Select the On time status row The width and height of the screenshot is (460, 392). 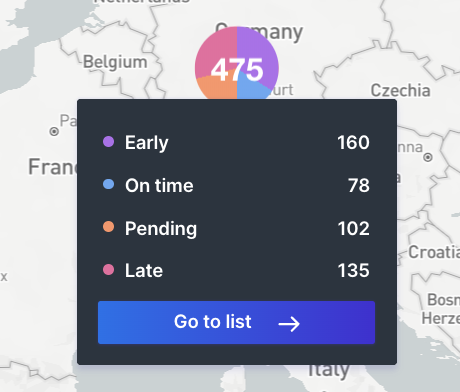(236, 185)
